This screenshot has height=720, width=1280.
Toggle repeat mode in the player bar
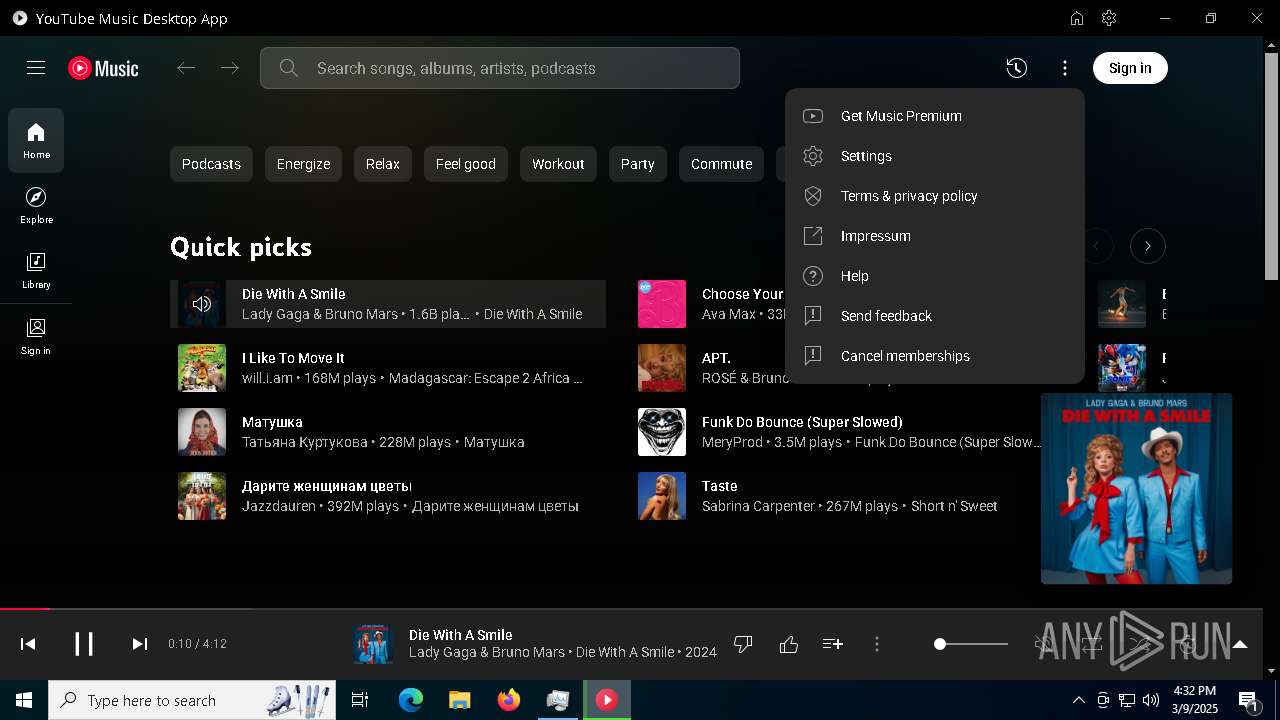click(1092, 644)
